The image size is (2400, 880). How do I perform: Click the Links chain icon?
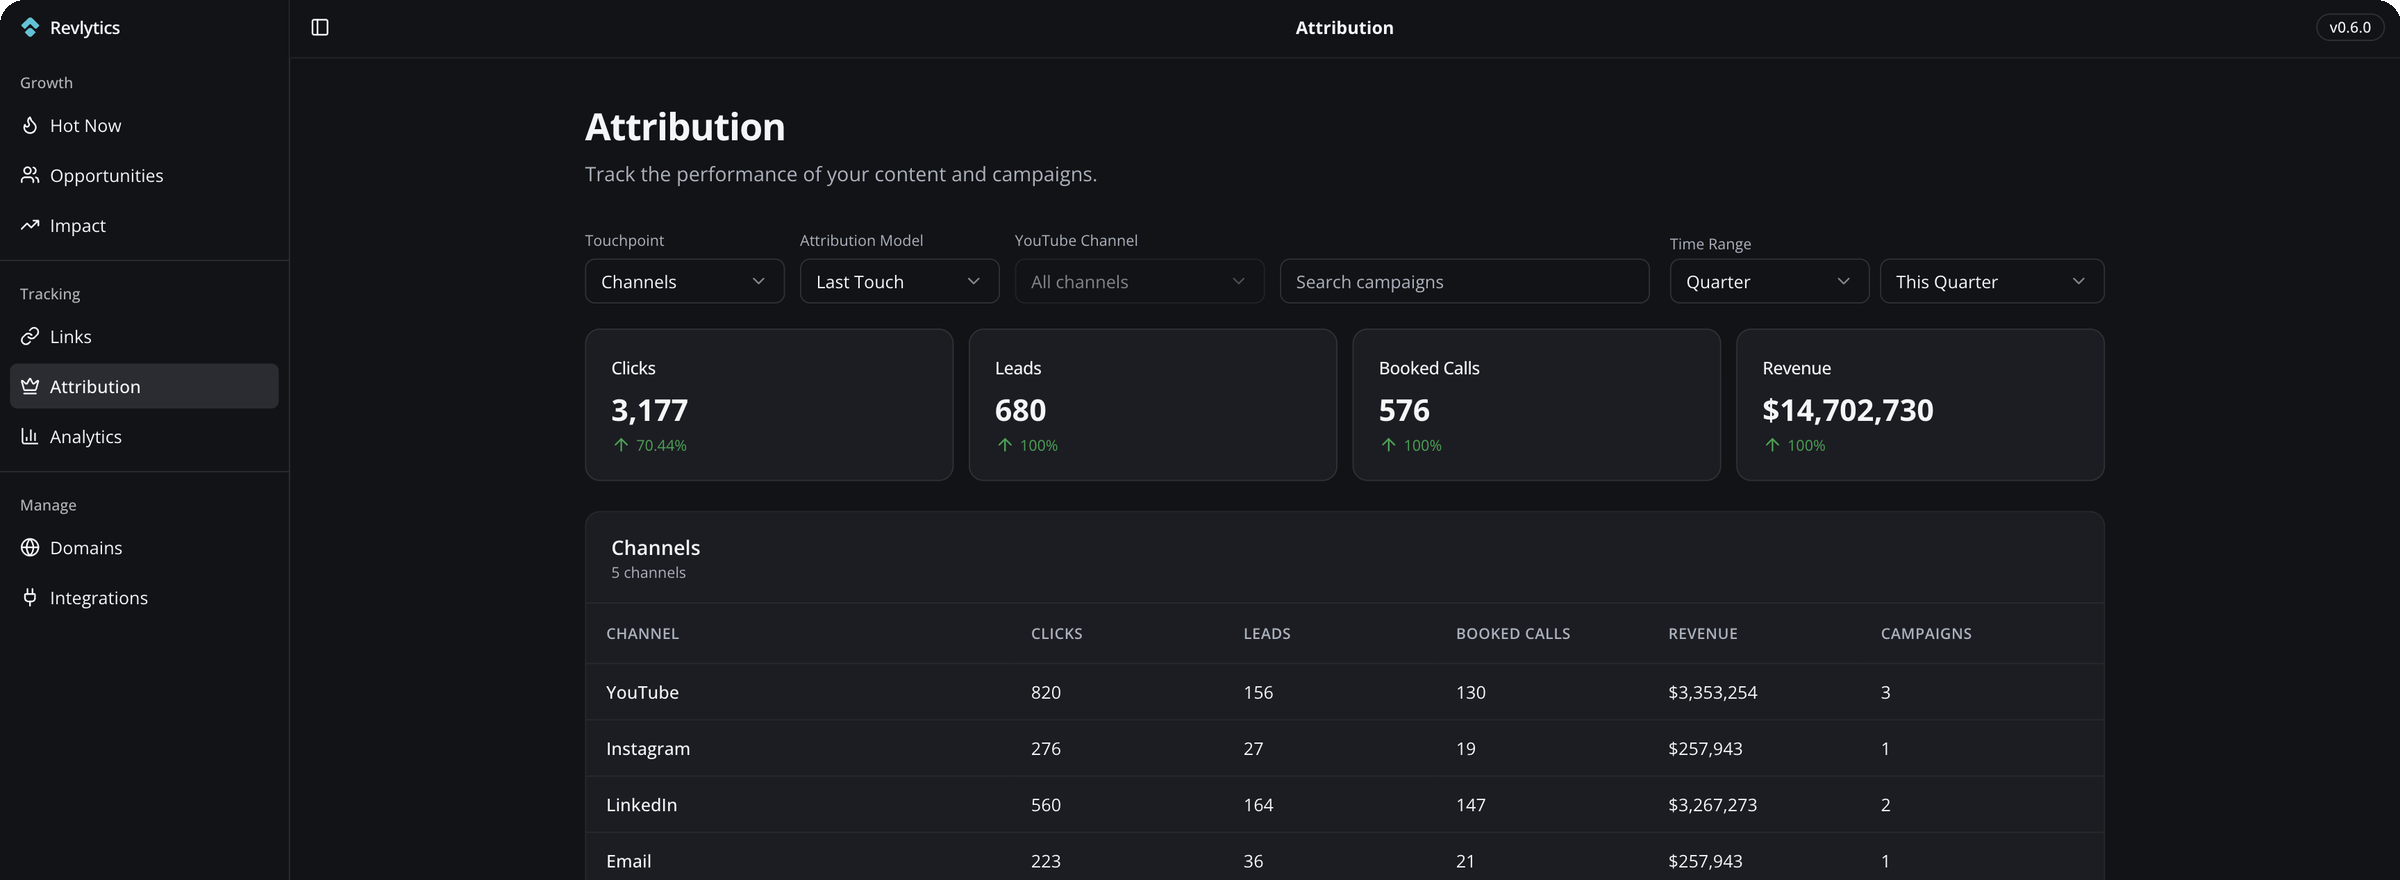30,336
